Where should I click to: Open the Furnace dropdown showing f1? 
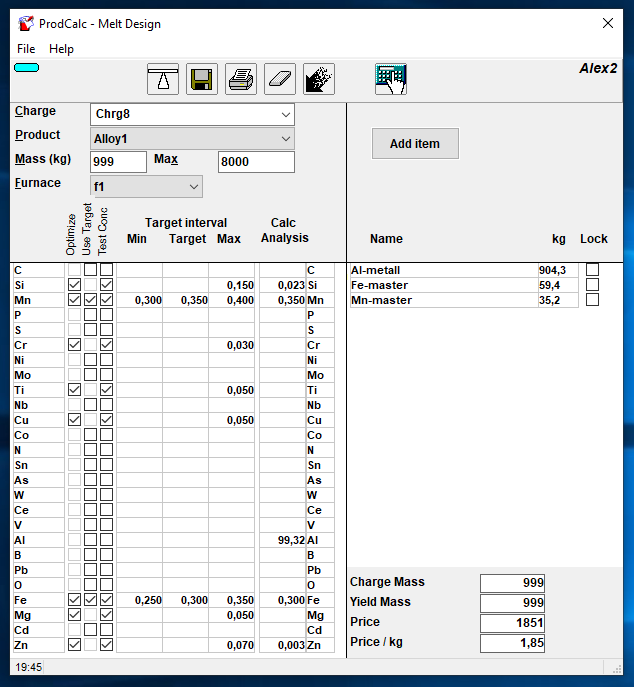pyautogui.click(x=146, y=187)
